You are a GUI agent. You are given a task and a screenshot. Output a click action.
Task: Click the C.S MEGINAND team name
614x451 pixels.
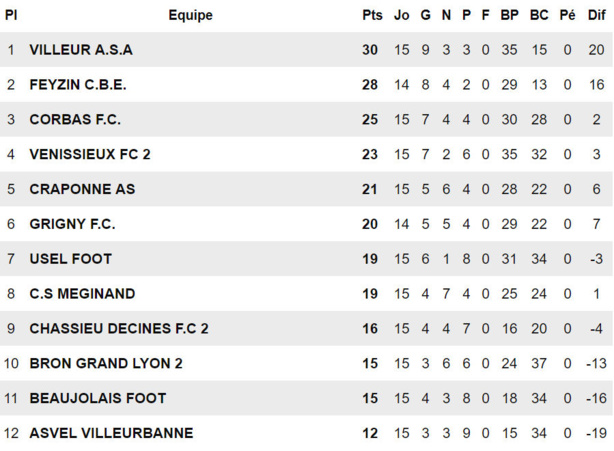[x=82, y=294]
